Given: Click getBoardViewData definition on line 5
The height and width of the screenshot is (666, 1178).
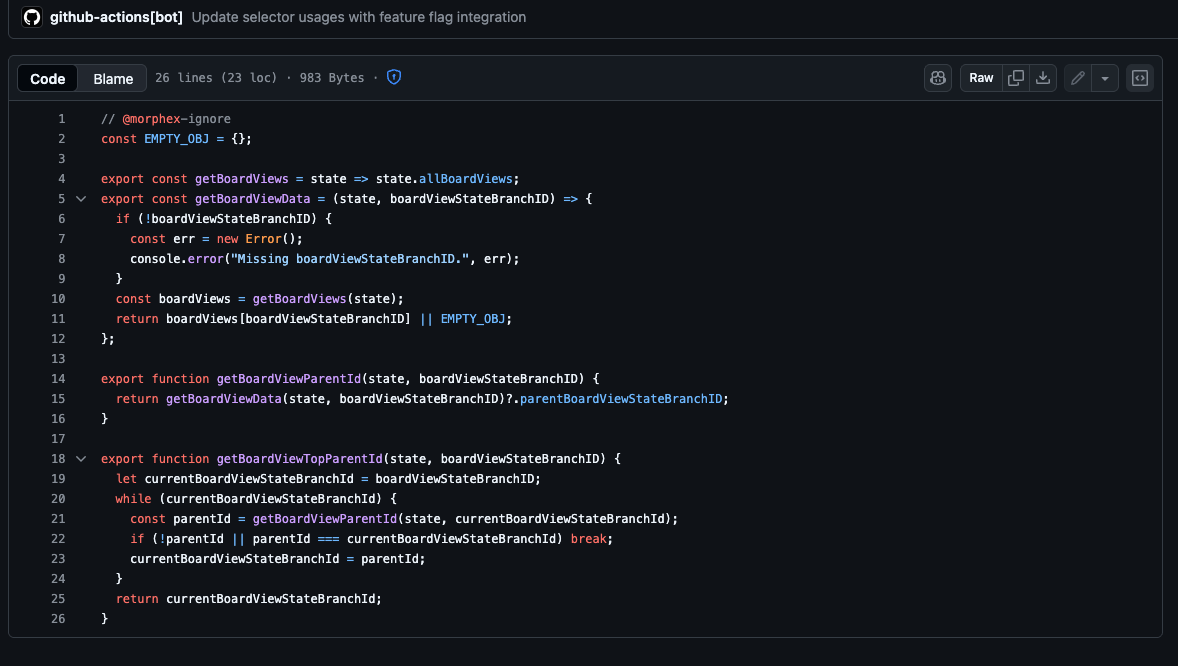Looking at the screenshot, I should click(x=252, y=198).
